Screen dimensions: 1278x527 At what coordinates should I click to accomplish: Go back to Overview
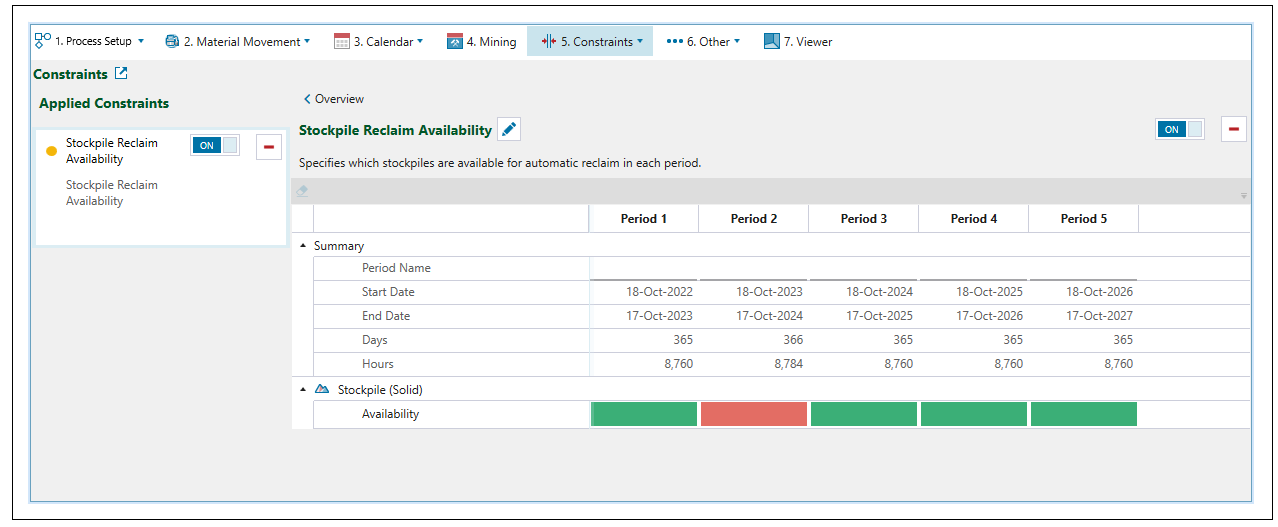click(x=334, y=99)
